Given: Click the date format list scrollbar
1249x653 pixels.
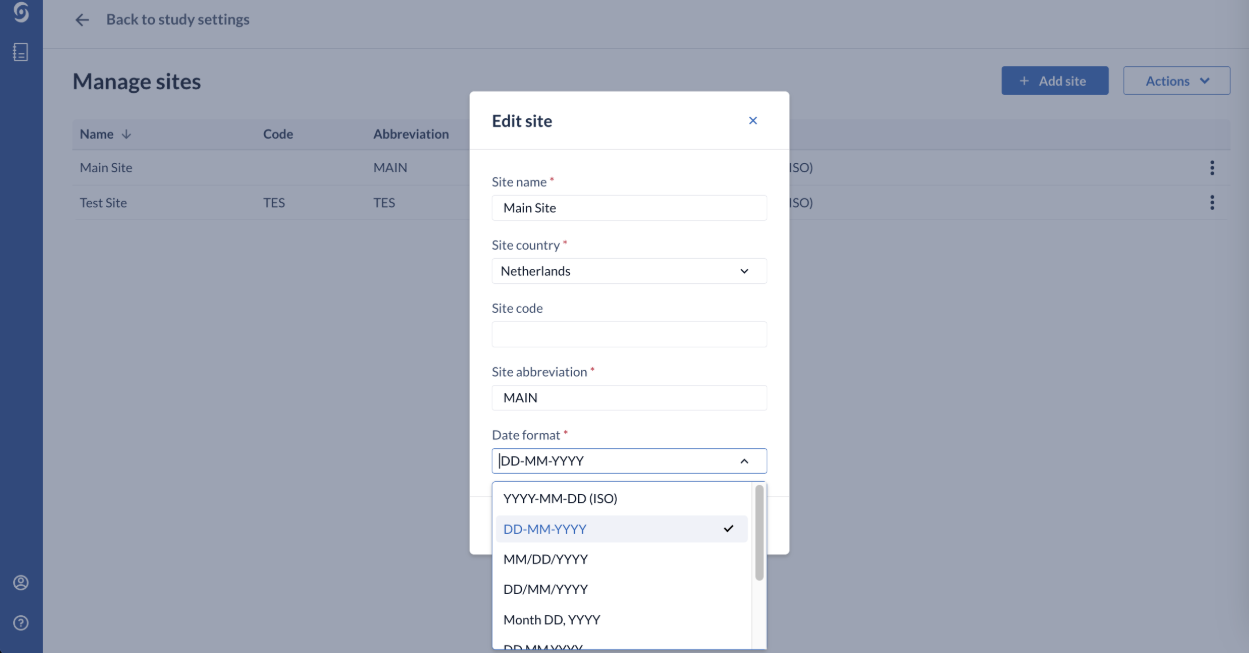Looking at the screenshot, I should (x=759, y=533).
